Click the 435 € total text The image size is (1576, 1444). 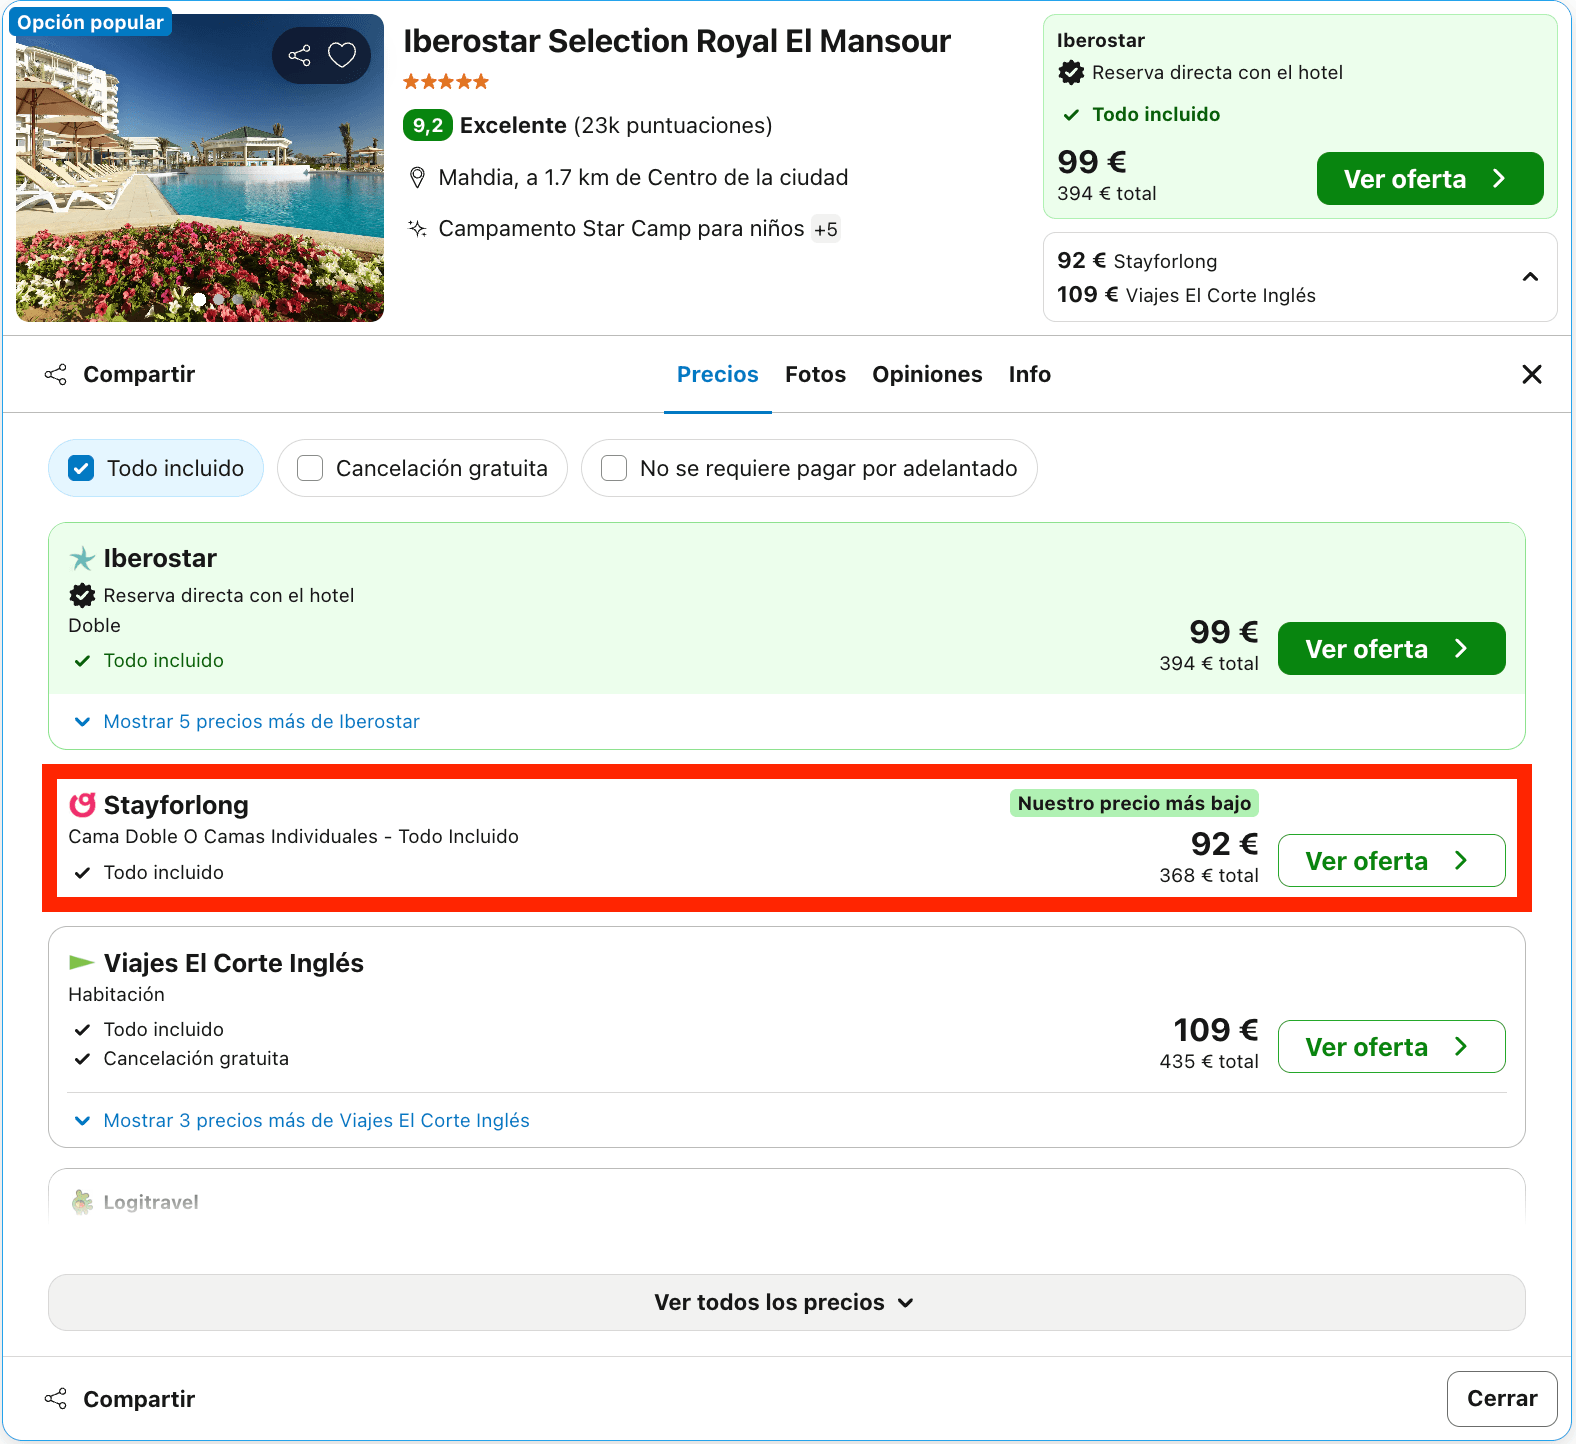point(1209,1062)
